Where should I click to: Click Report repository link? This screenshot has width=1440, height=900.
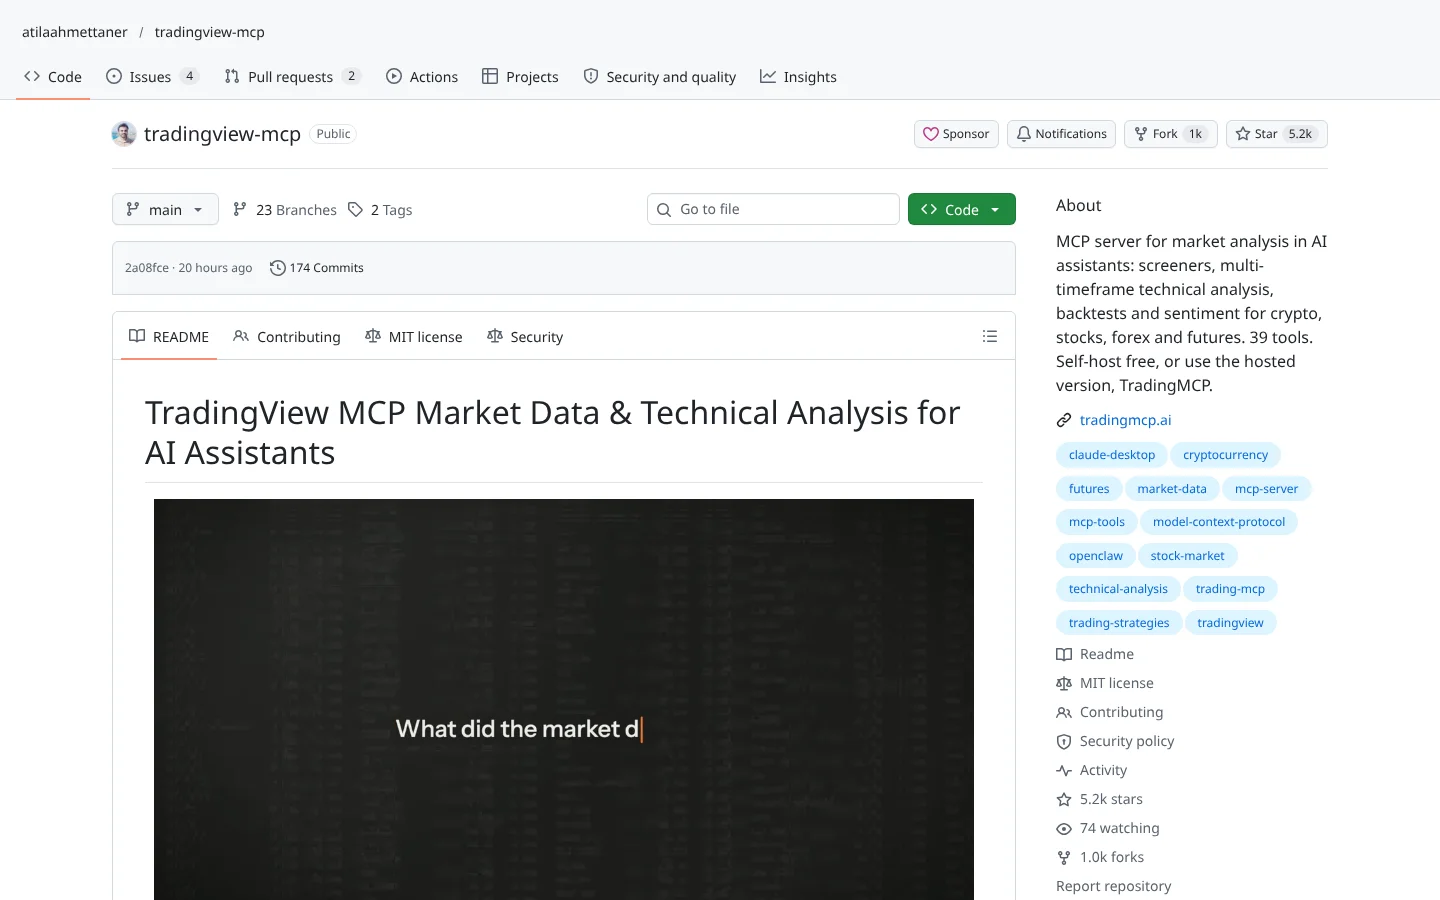1113,886
